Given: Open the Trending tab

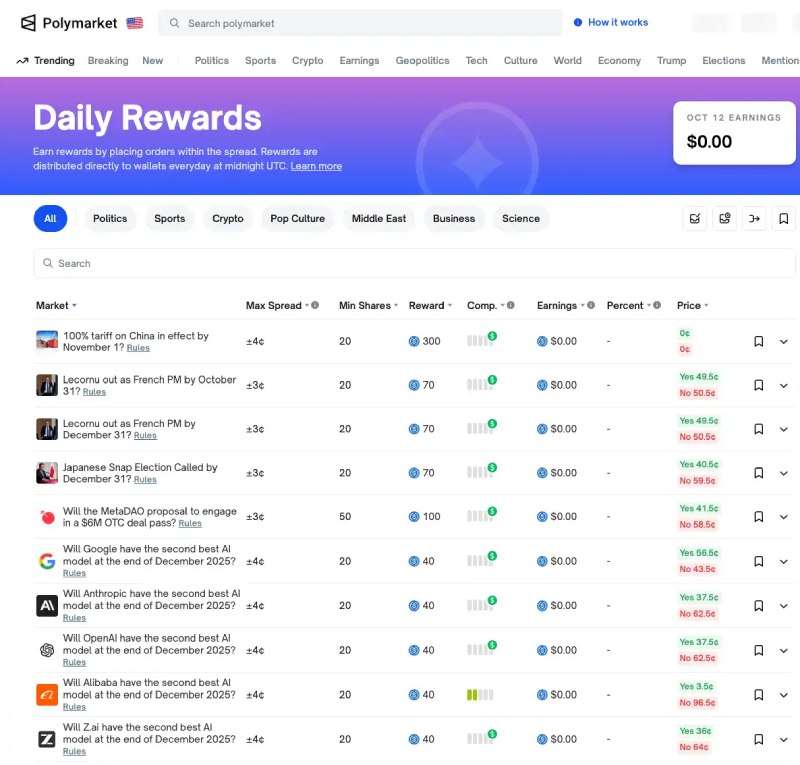Looking at the screenshot, I should coord(46,60).
